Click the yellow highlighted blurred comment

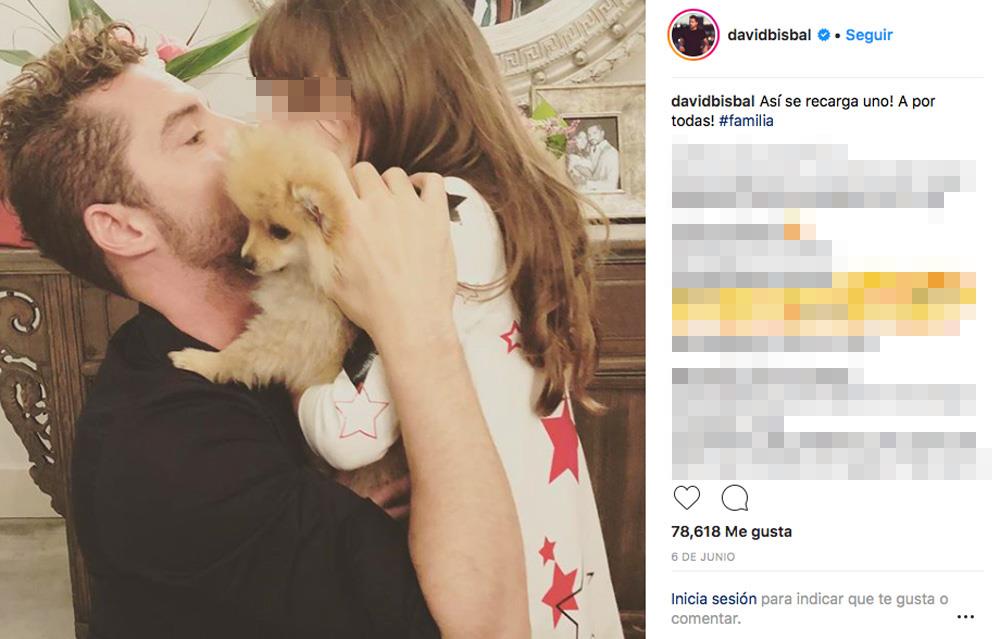point(823,304)
